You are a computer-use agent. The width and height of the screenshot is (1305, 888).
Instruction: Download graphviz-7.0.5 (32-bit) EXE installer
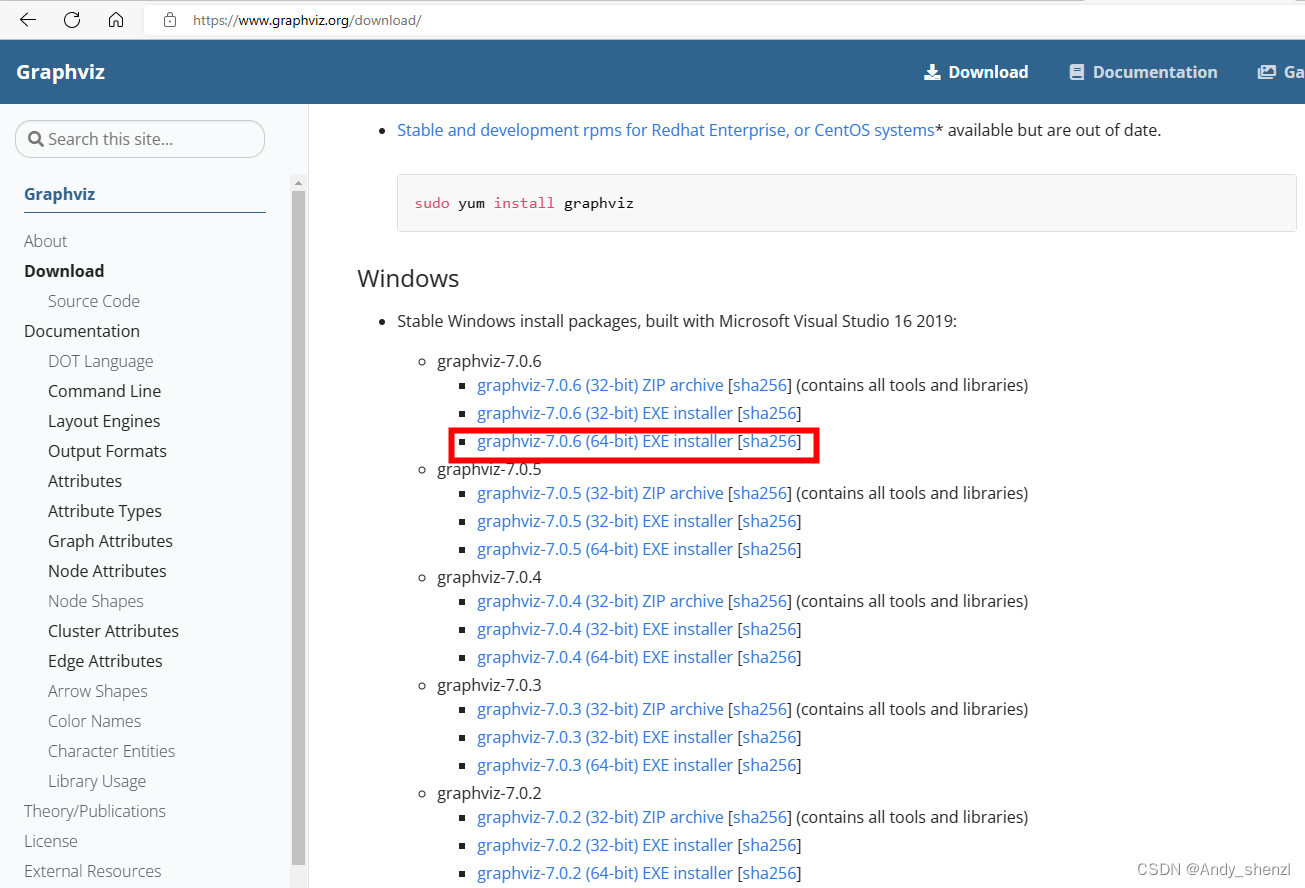605,521
